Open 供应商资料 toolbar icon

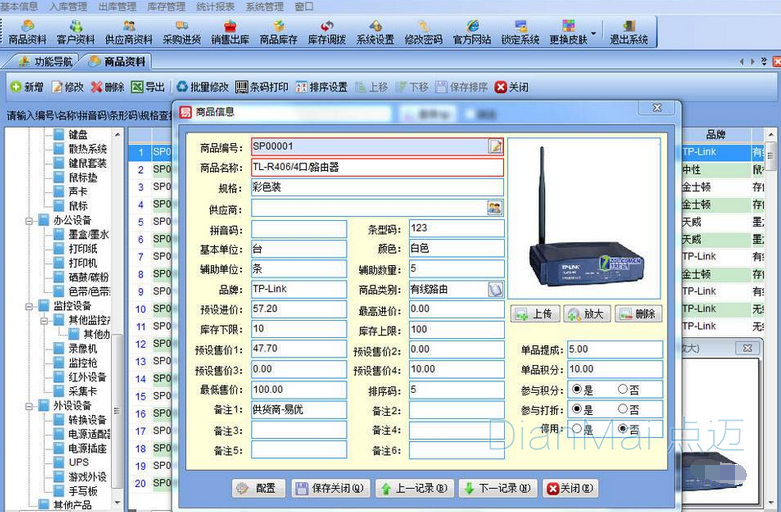pos(129,32)
